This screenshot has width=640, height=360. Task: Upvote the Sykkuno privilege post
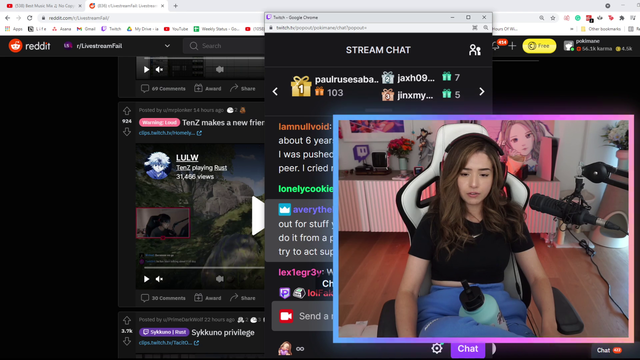[x=127, y=320]
